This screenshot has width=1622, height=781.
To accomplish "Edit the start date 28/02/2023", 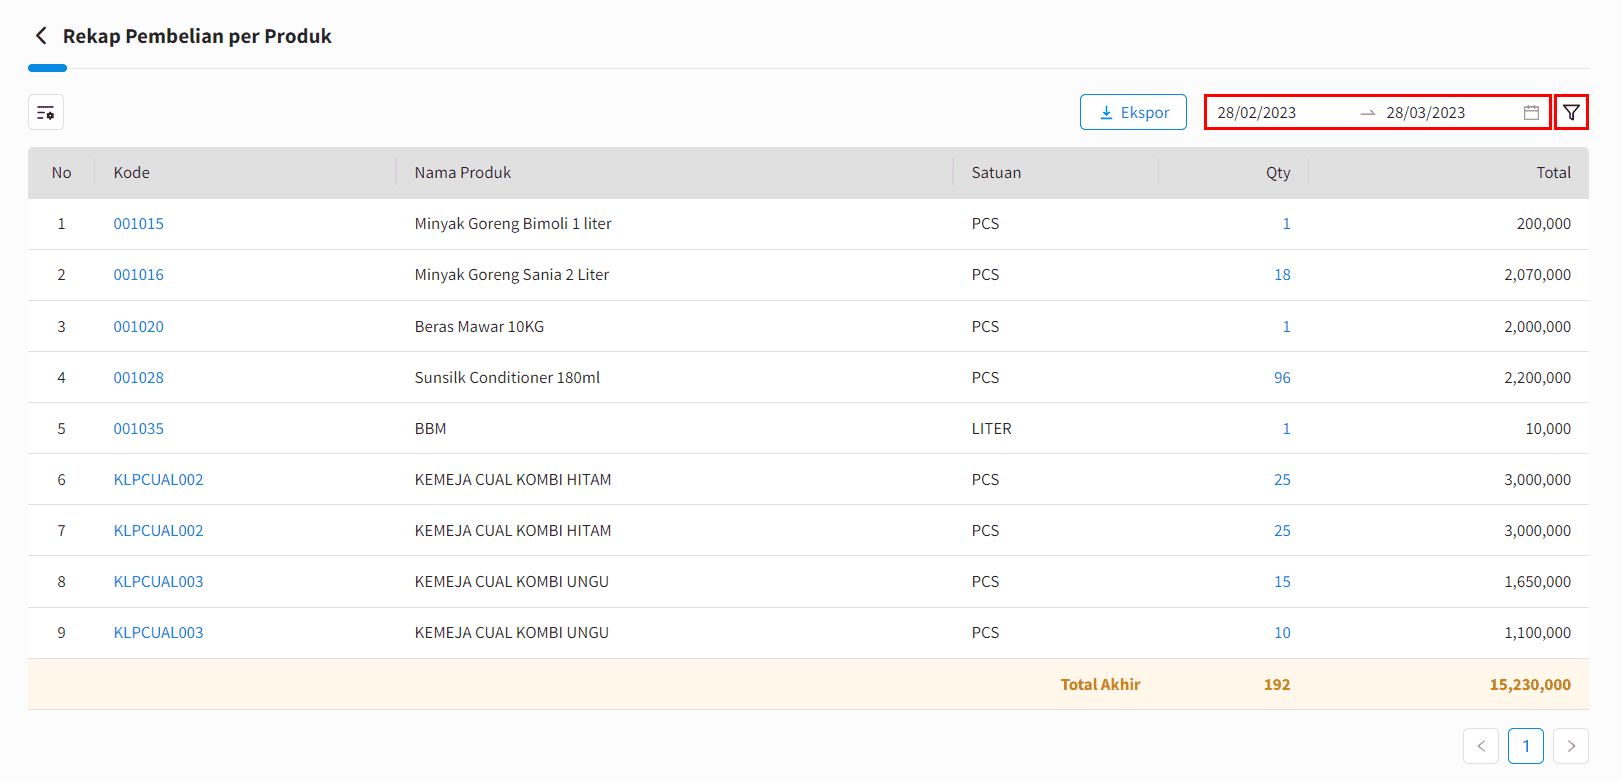I will pos(1257,113).
